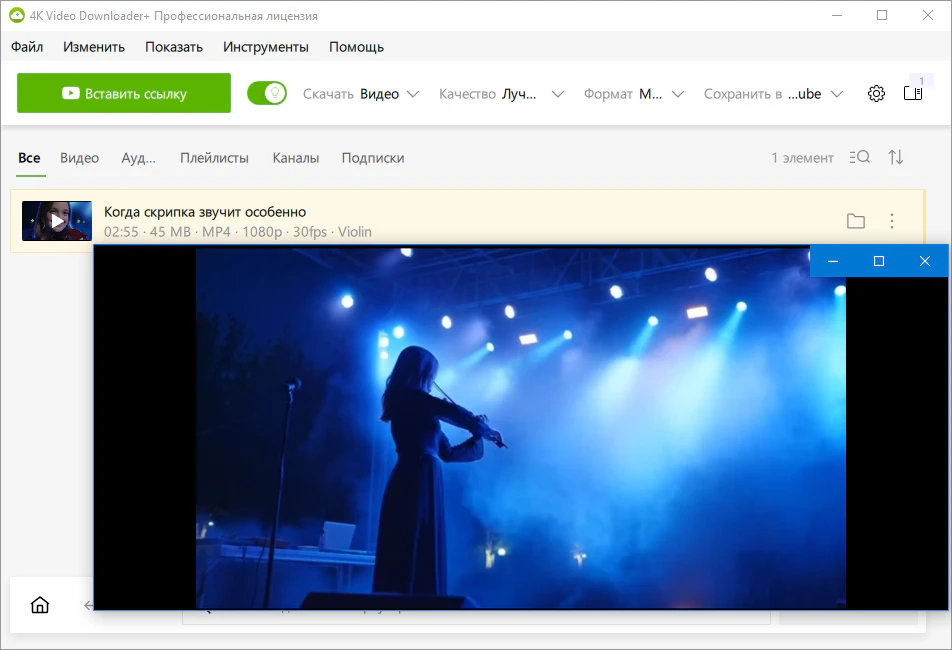Expand the Качество dropdown
The height and width of the screenshot is (650, 952).
coord(502,94)
